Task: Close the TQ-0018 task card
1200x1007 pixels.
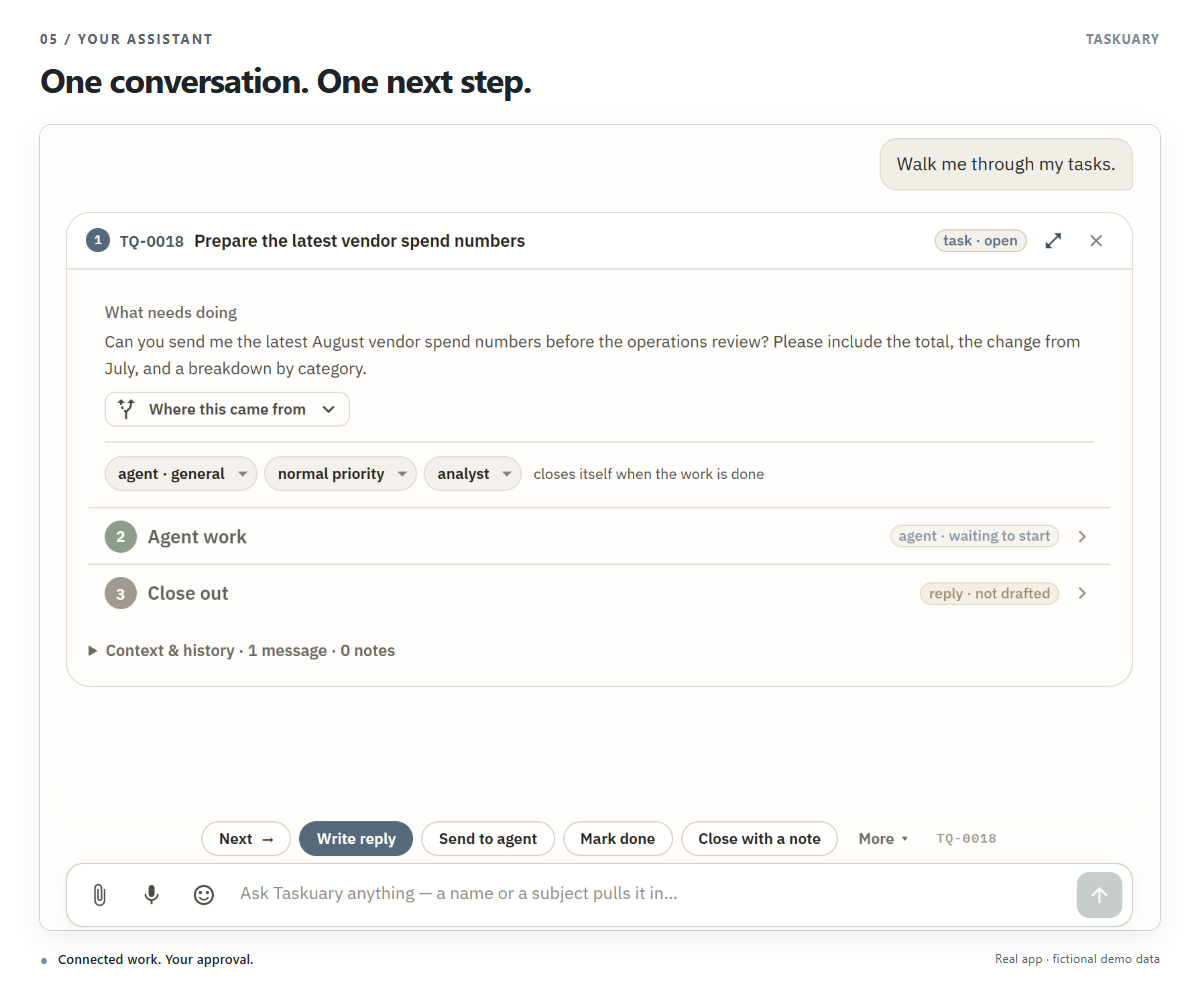Action: pos(1096,241)
